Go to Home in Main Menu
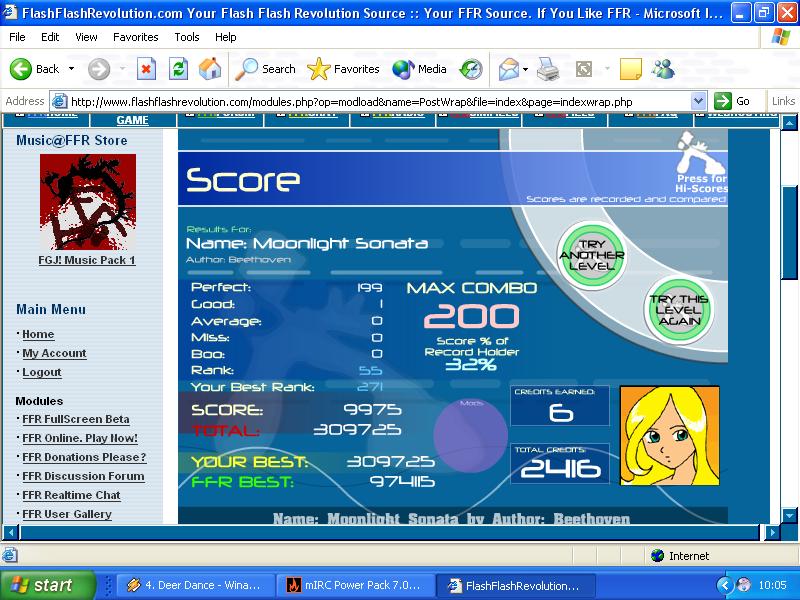This screenshot has width=800, height=600. [x=38, y=334]
